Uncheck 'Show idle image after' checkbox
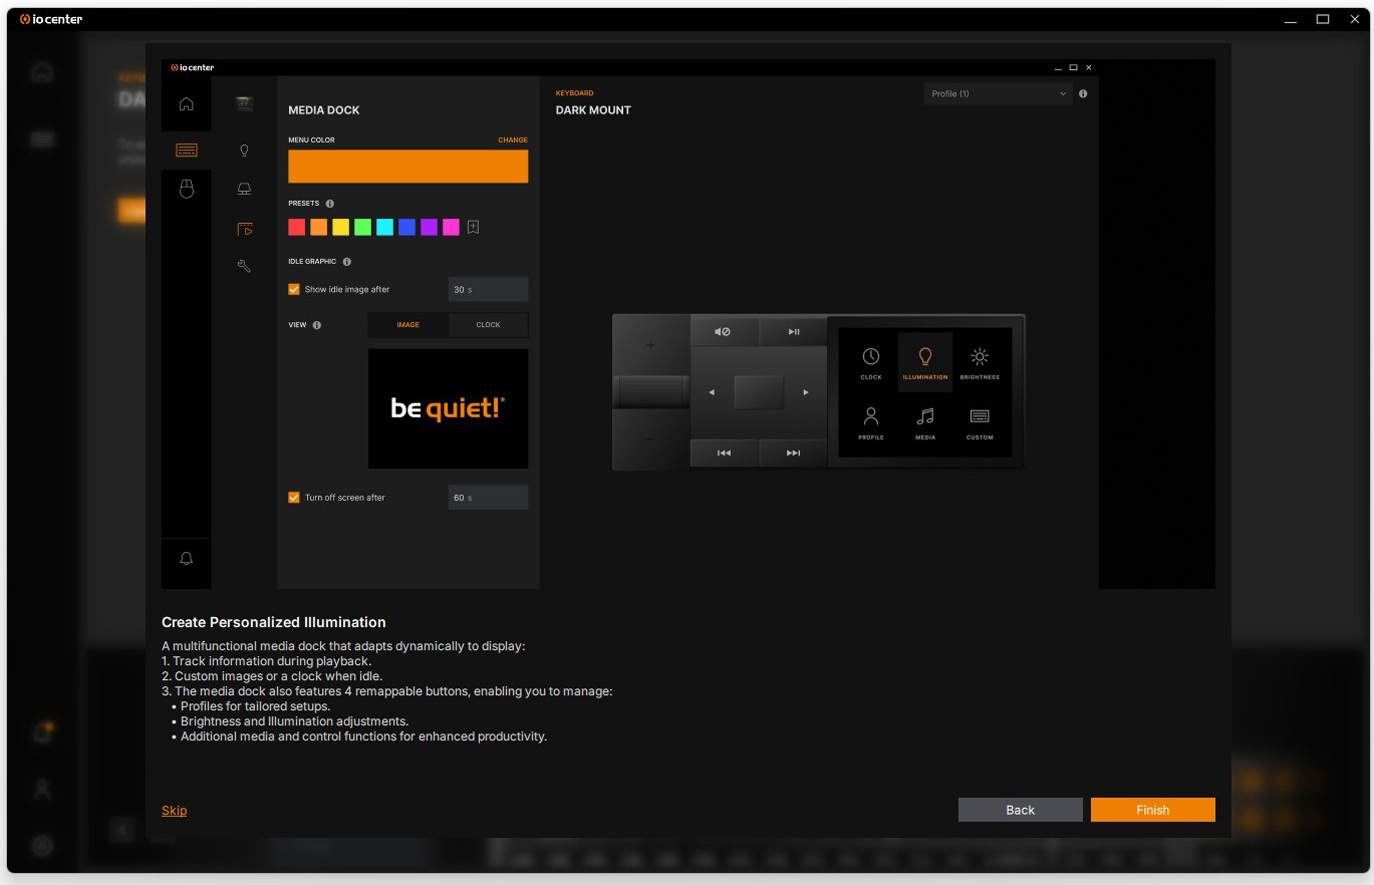Screen dimensions: 1374x885 click(294, 289)
